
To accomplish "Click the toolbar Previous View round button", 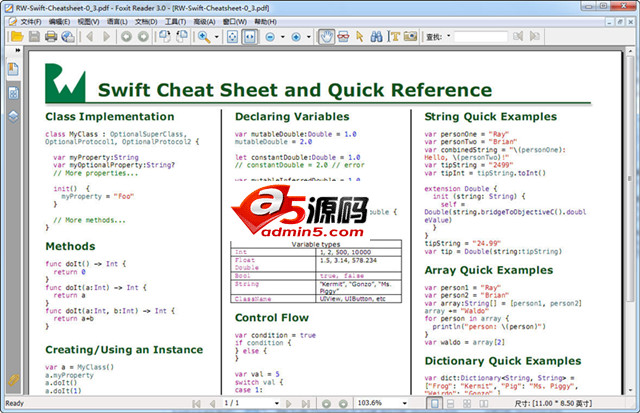I will click(126, 37).
